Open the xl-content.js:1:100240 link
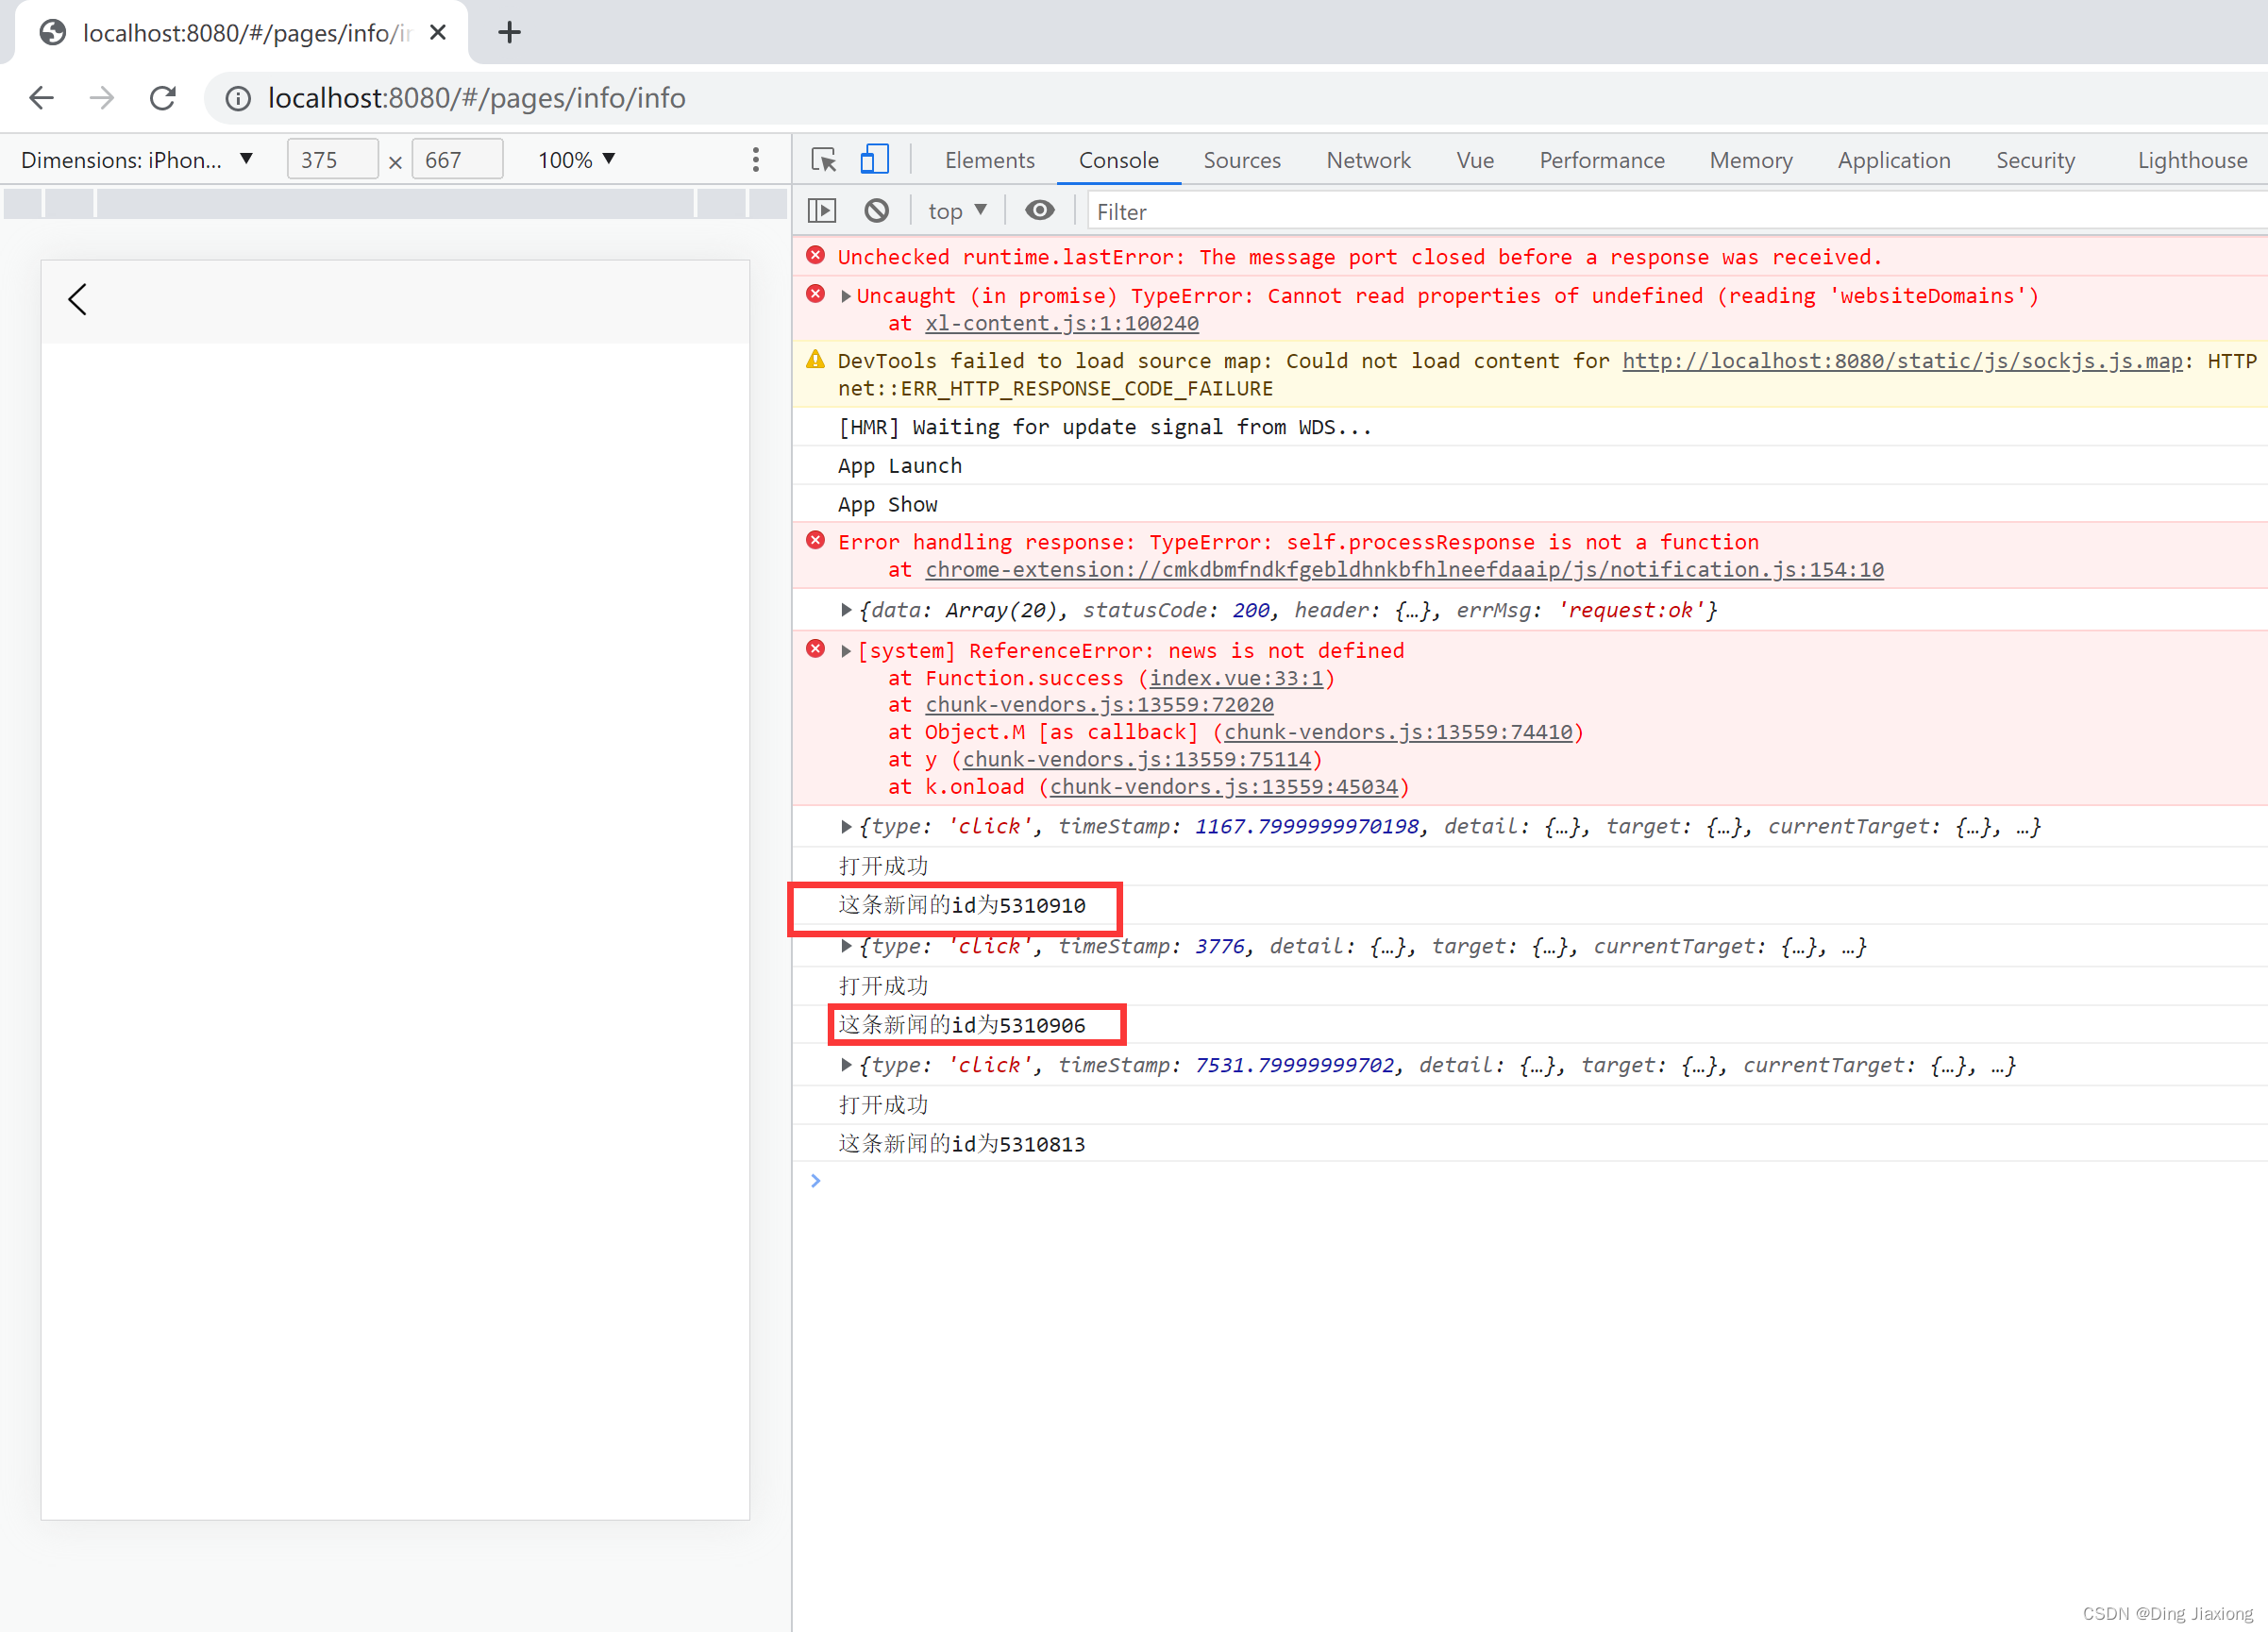Viewport: 2268px width, 1632px height. (x=1061, y=323)
